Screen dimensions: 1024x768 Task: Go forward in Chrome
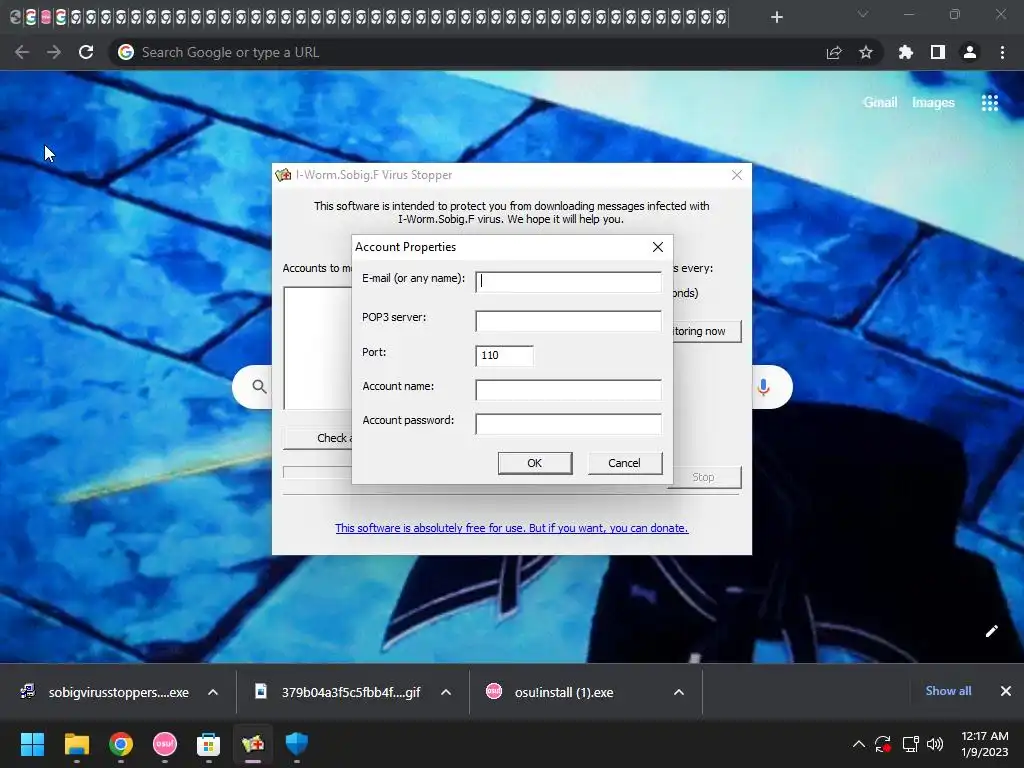(x=54, y=52)
